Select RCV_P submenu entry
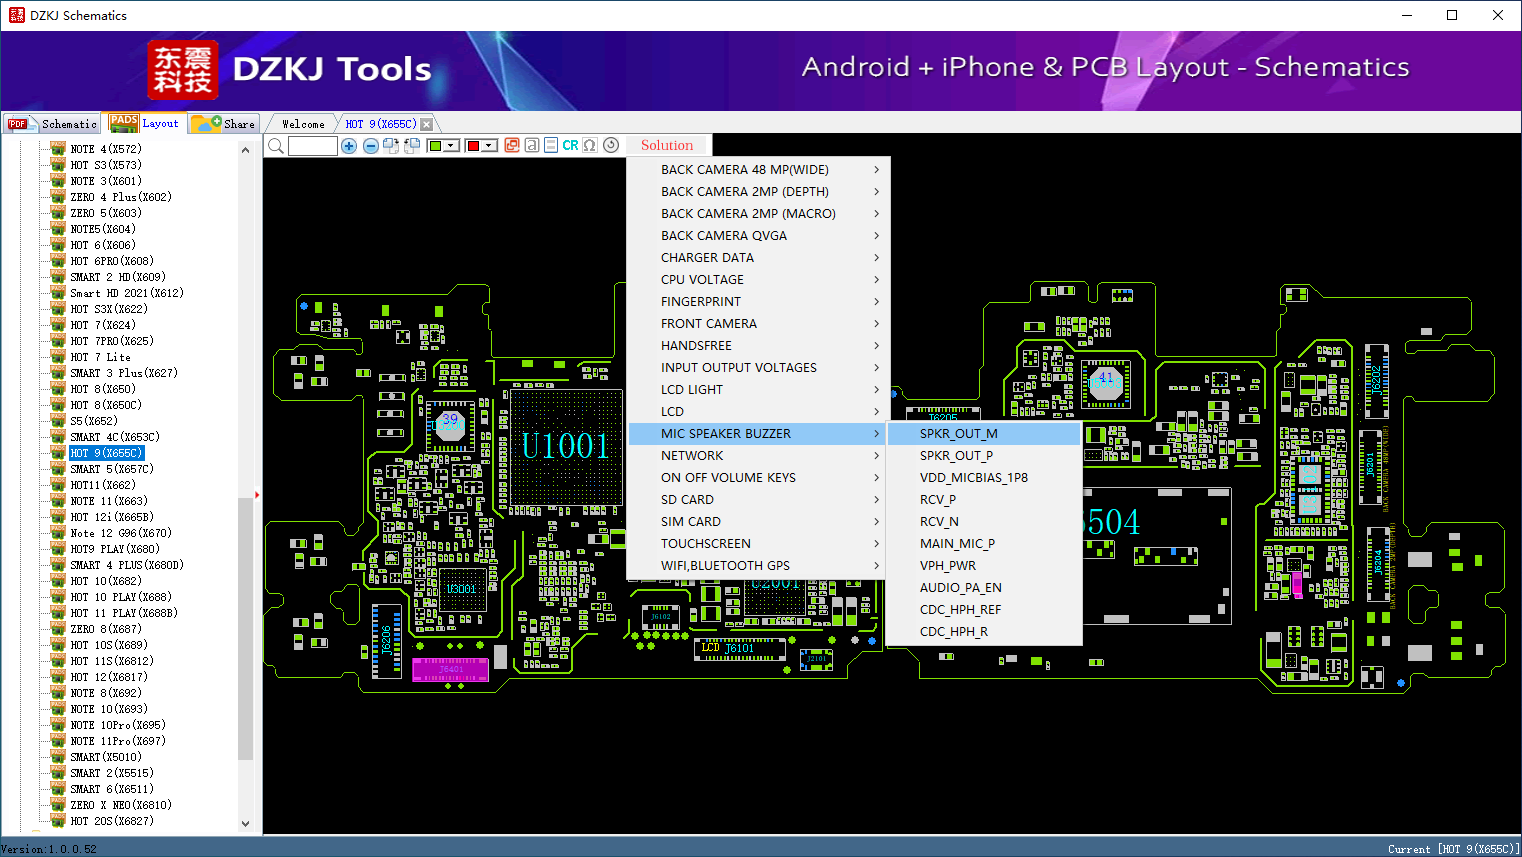The width and height of the screenshot is (1522, 857). (x=984, y=500)
